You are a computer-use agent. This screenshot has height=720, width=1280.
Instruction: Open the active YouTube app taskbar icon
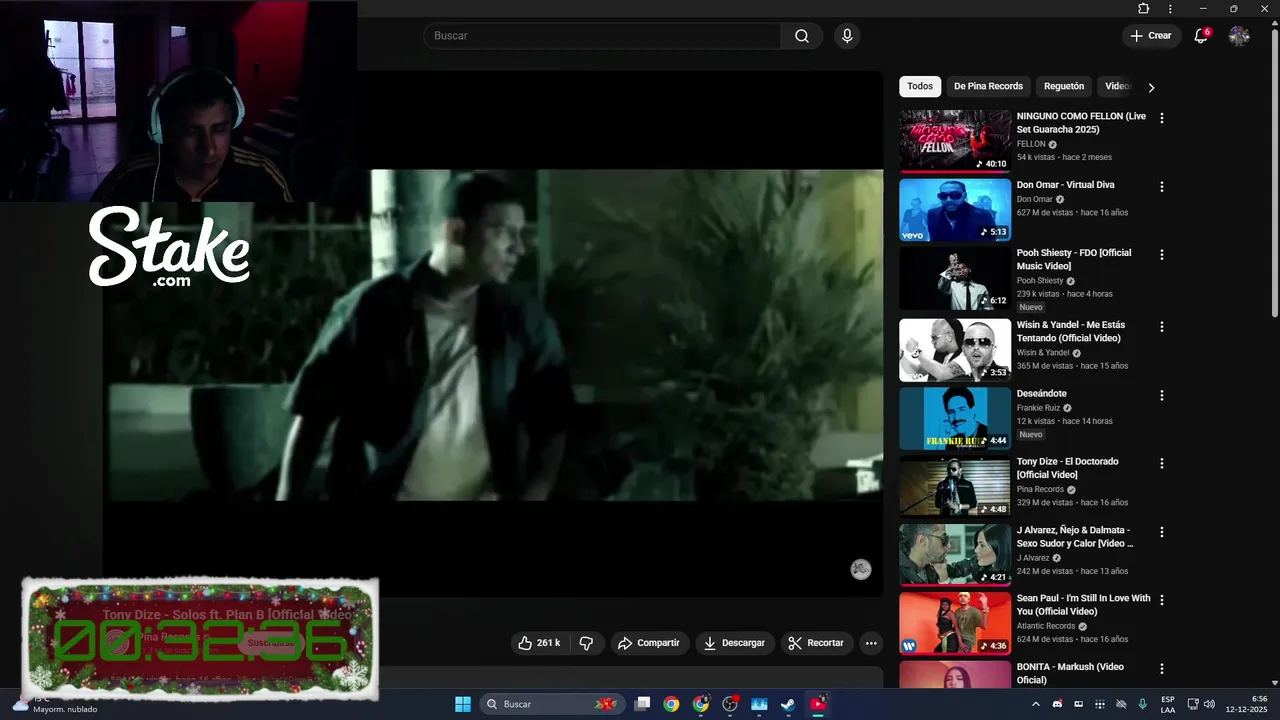tap(818, 704)
